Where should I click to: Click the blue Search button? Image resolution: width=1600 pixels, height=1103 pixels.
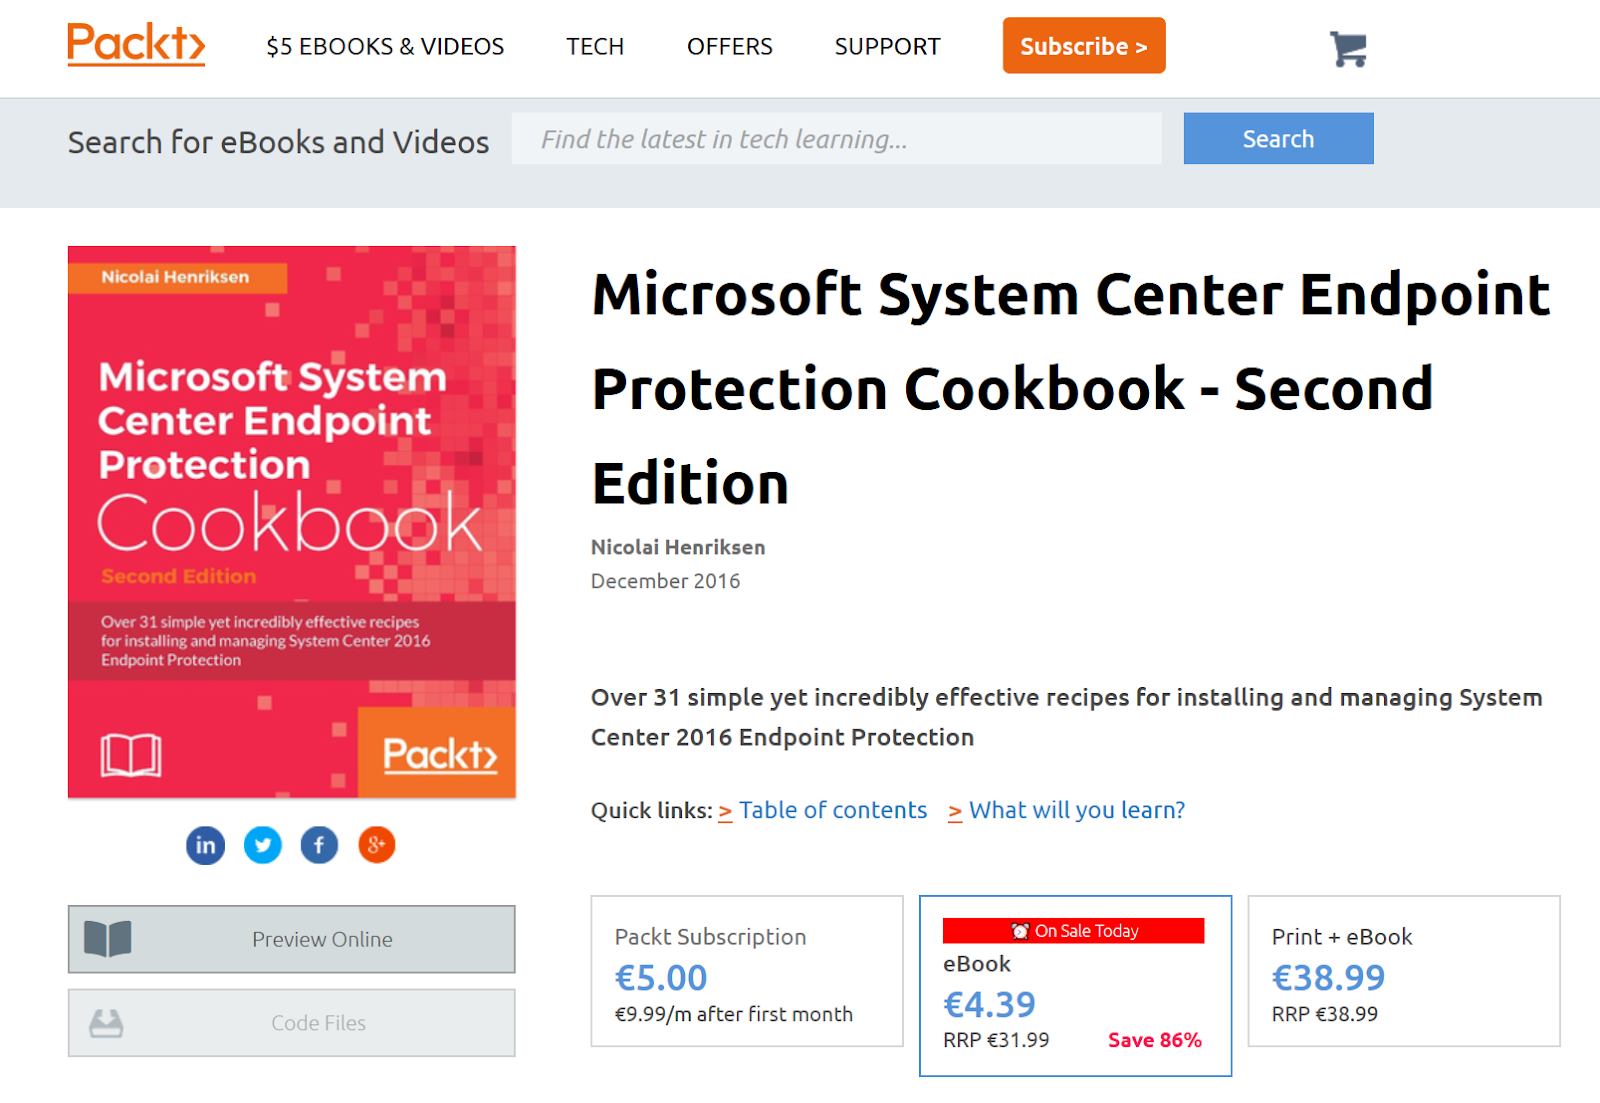coord(1278,138)
